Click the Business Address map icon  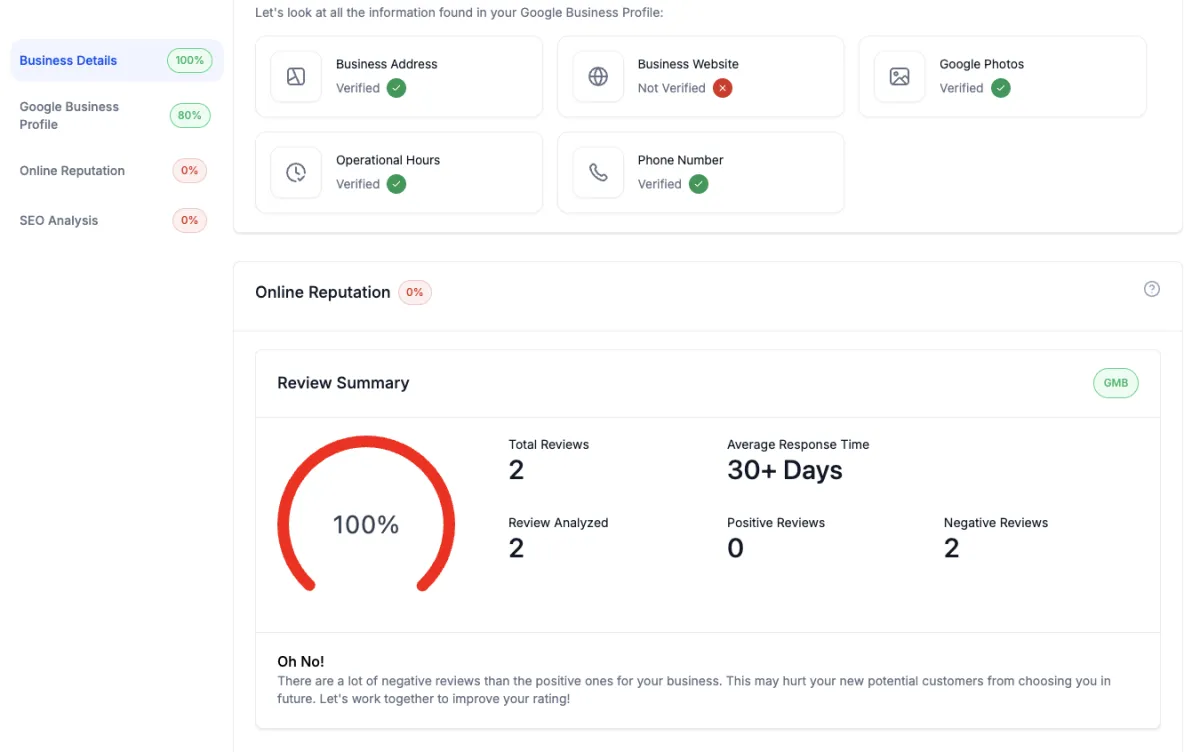click(296, 77)
